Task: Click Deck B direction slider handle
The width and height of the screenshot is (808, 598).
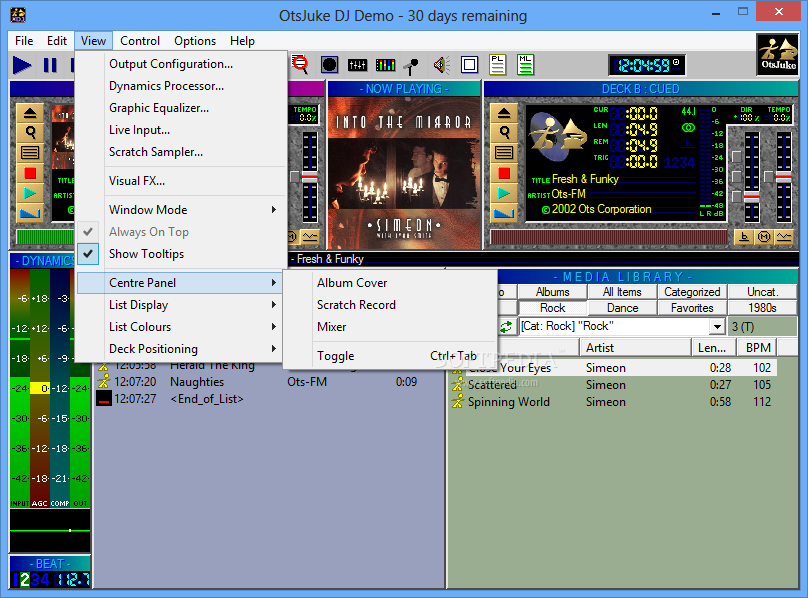Action: tap(752, 197)
